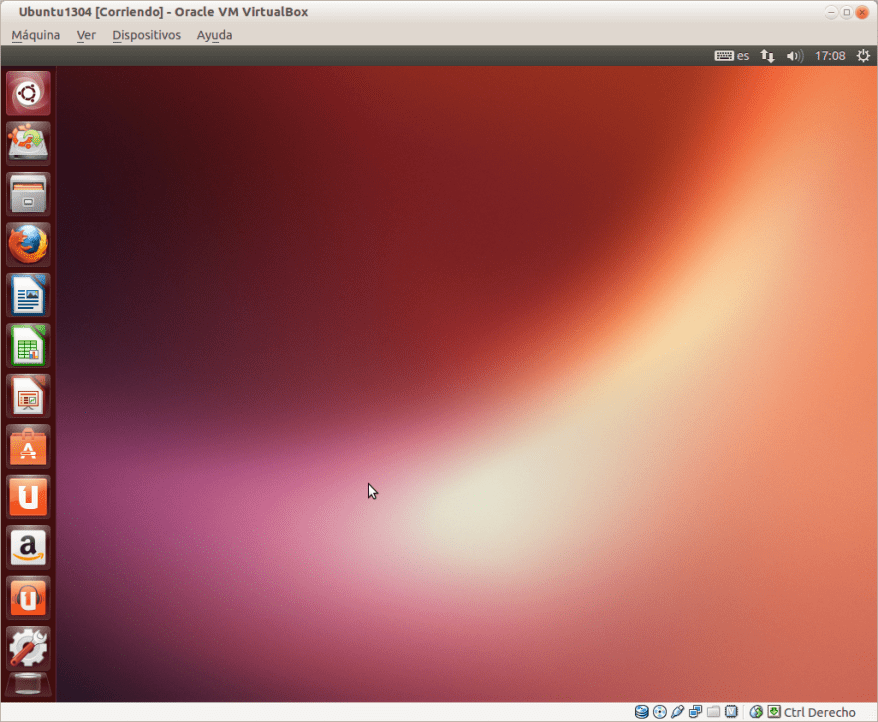Open Ubuntu One from the launcher
This screenshot has width=878, height=722.
click(x=28, y=497)
